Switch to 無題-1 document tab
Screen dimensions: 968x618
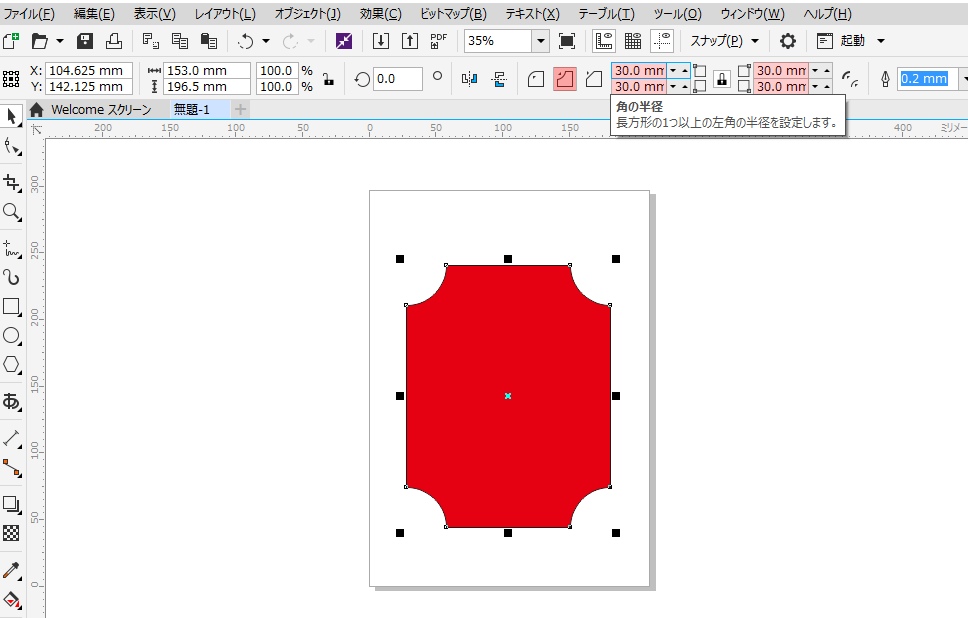coord(191,109)
